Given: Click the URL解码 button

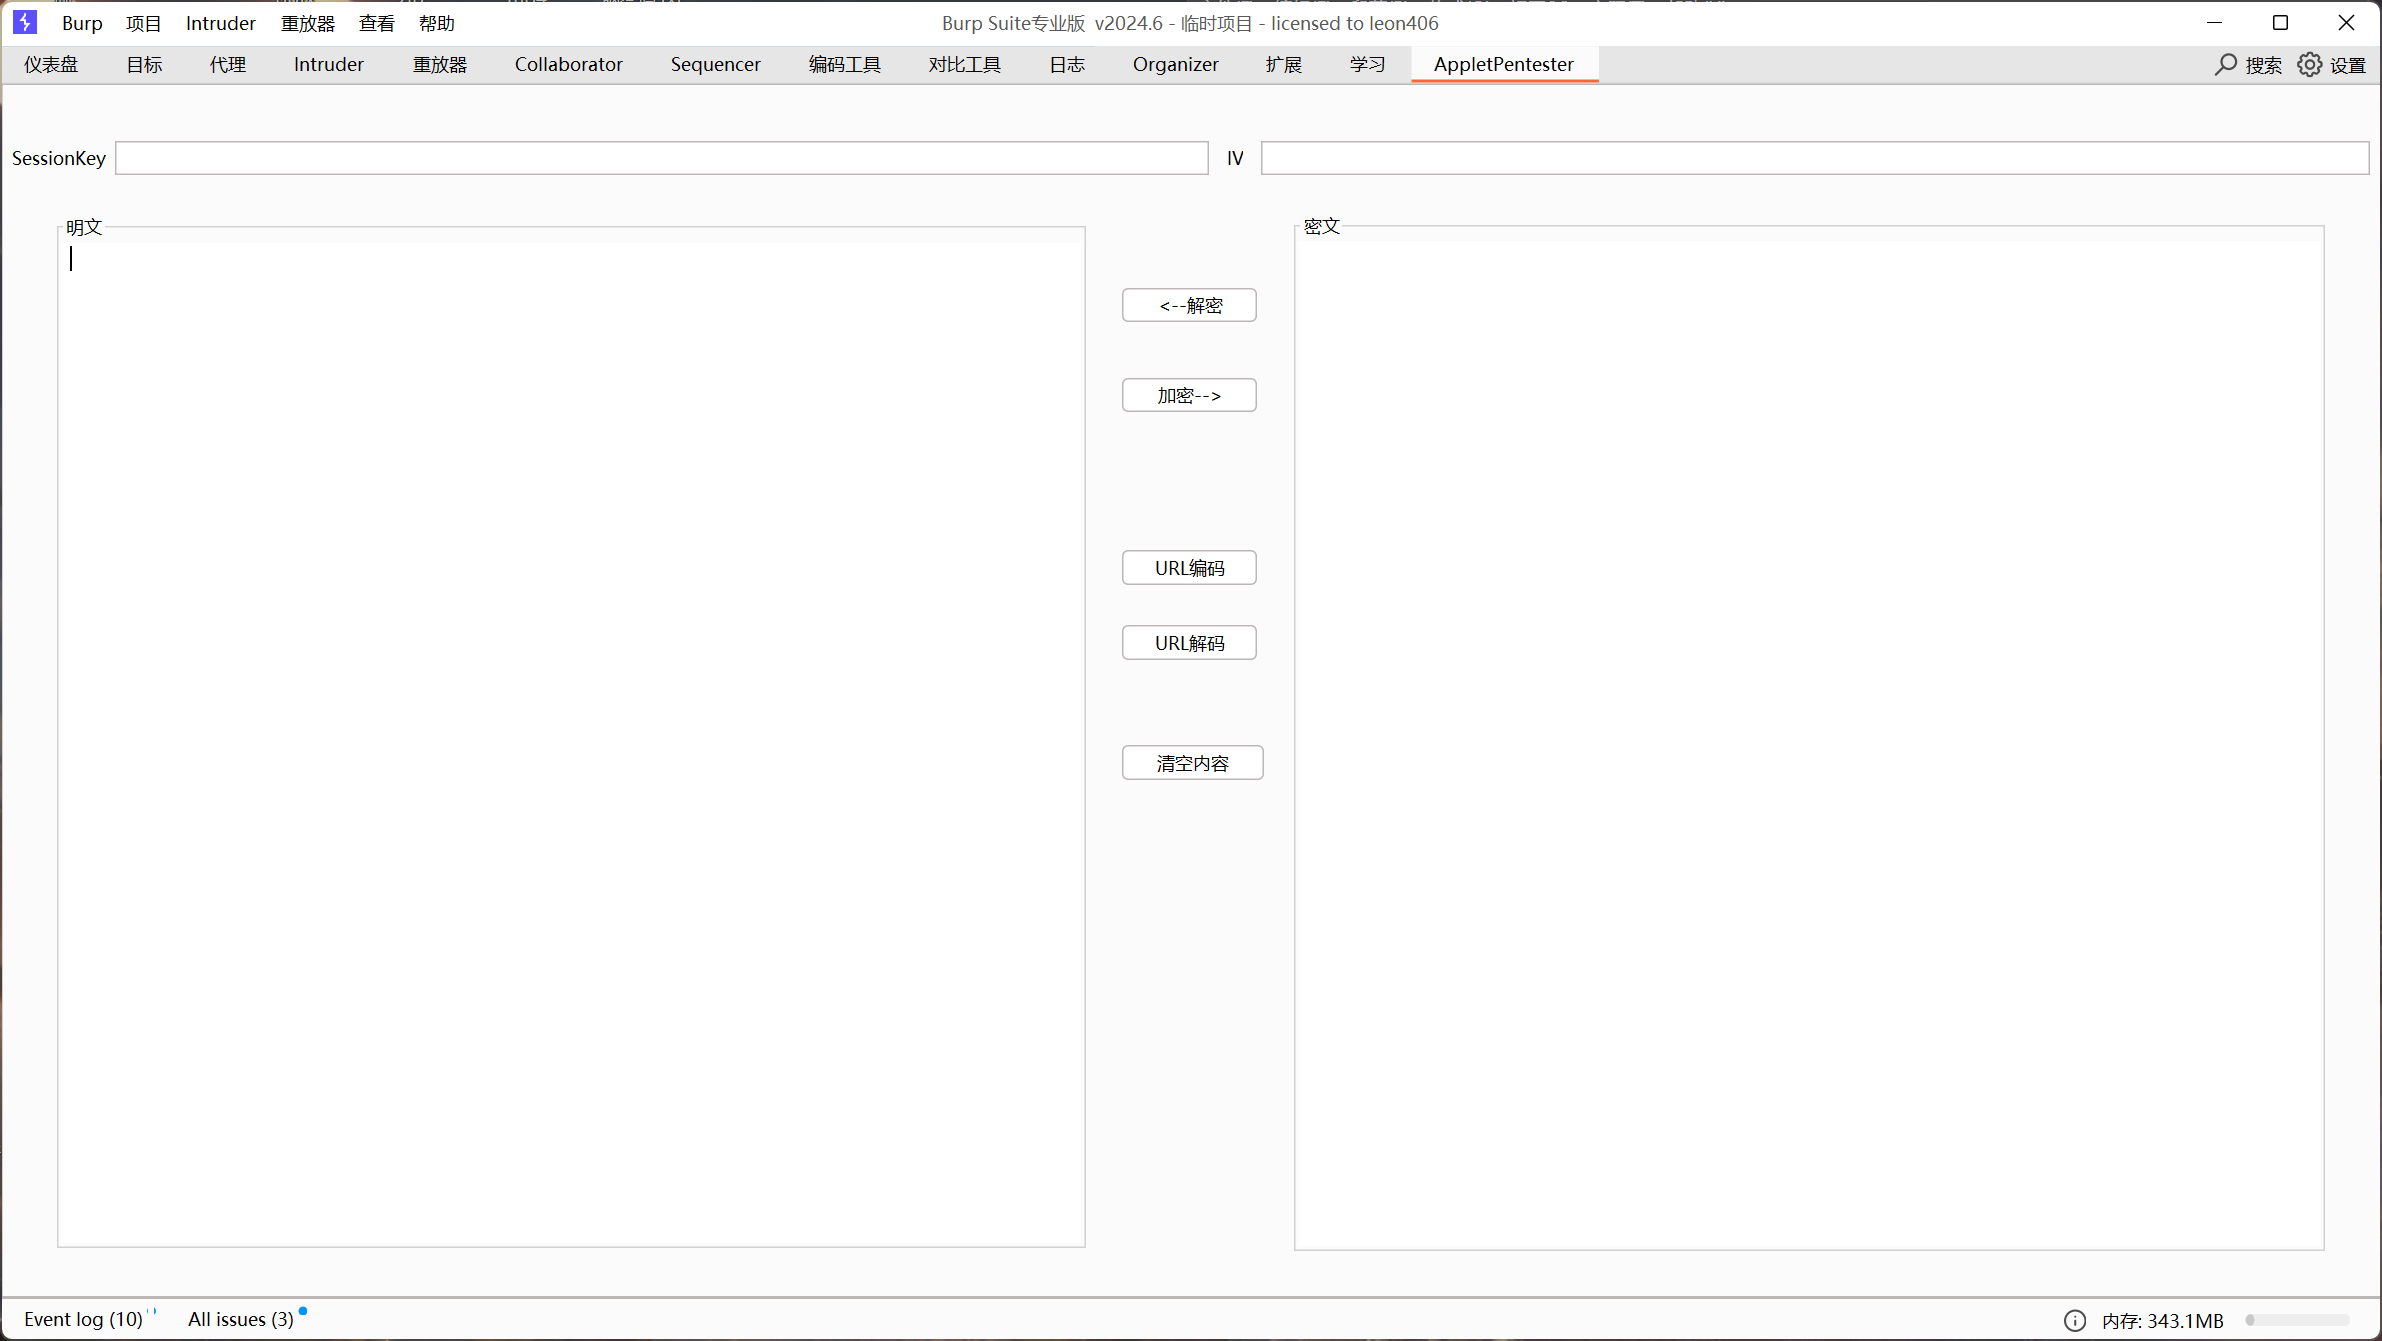Looking at the screenshot, I should tap(1189, 643).
